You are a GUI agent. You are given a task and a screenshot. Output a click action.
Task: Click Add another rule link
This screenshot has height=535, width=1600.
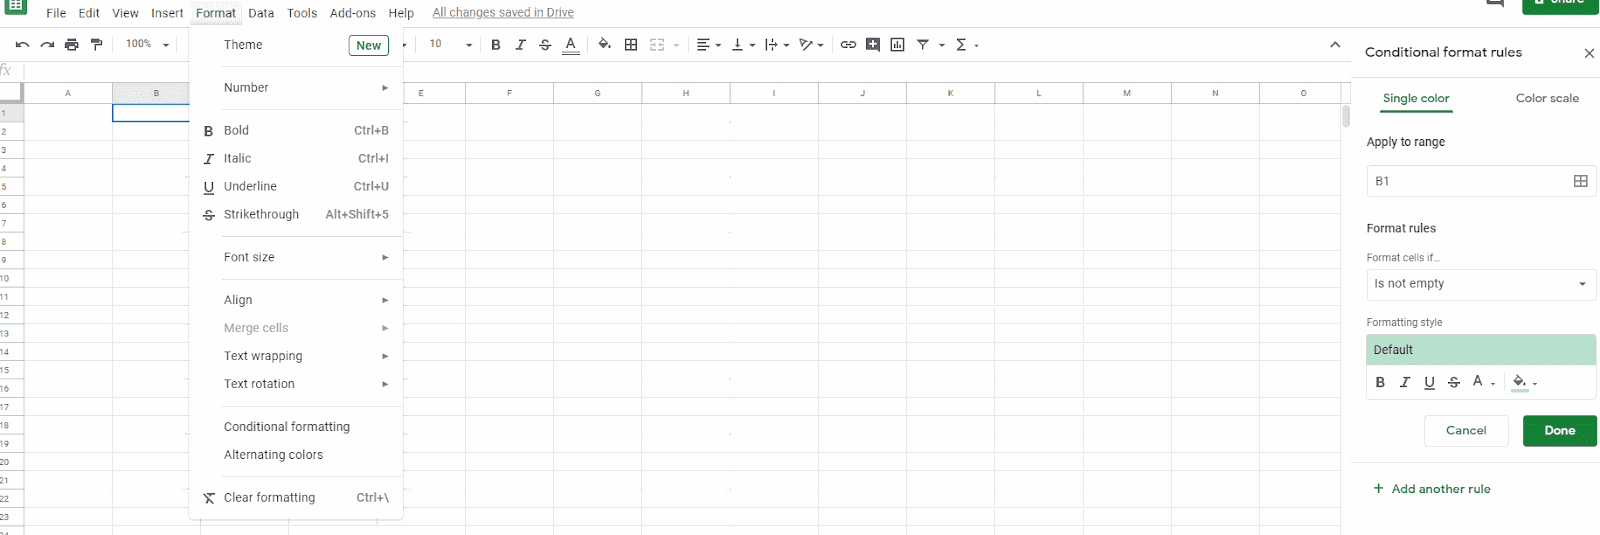click(x=1440, y=489)
